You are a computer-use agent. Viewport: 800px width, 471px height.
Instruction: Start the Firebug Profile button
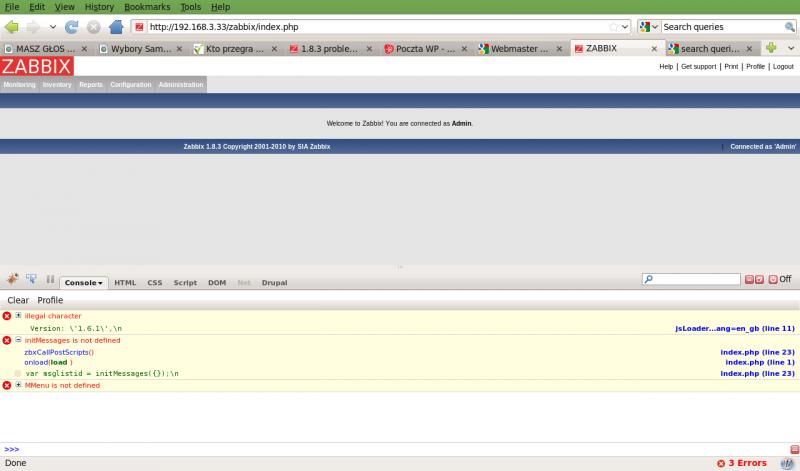[50, 300]
